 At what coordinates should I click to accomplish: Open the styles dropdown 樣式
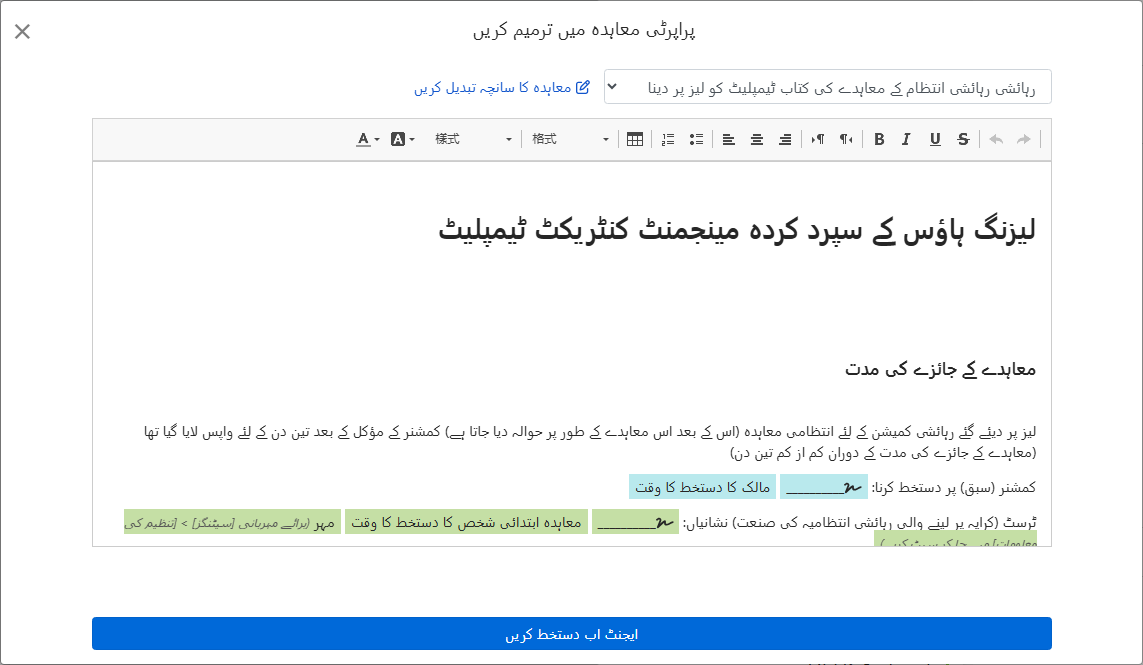(x=473, y=139)
